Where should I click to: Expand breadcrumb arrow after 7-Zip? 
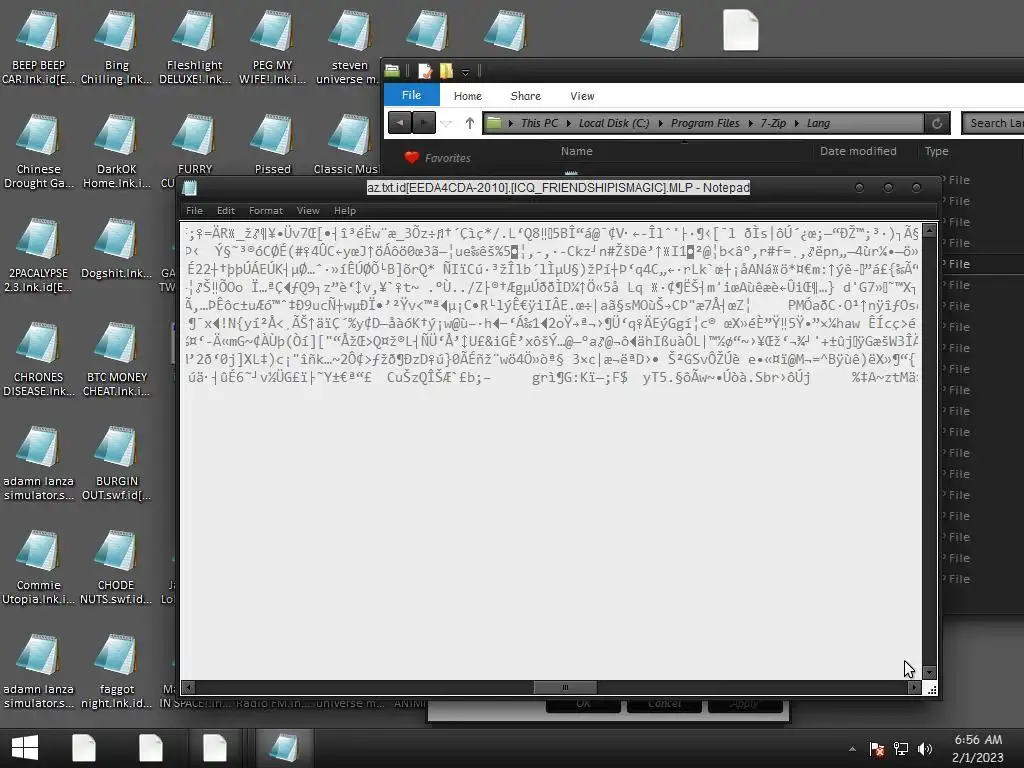797,123
